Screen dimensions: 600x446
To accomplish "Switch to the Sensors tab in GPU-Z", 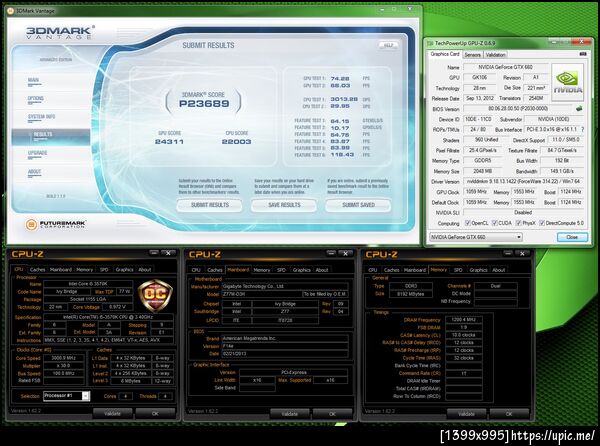I will tap(472, 55).
